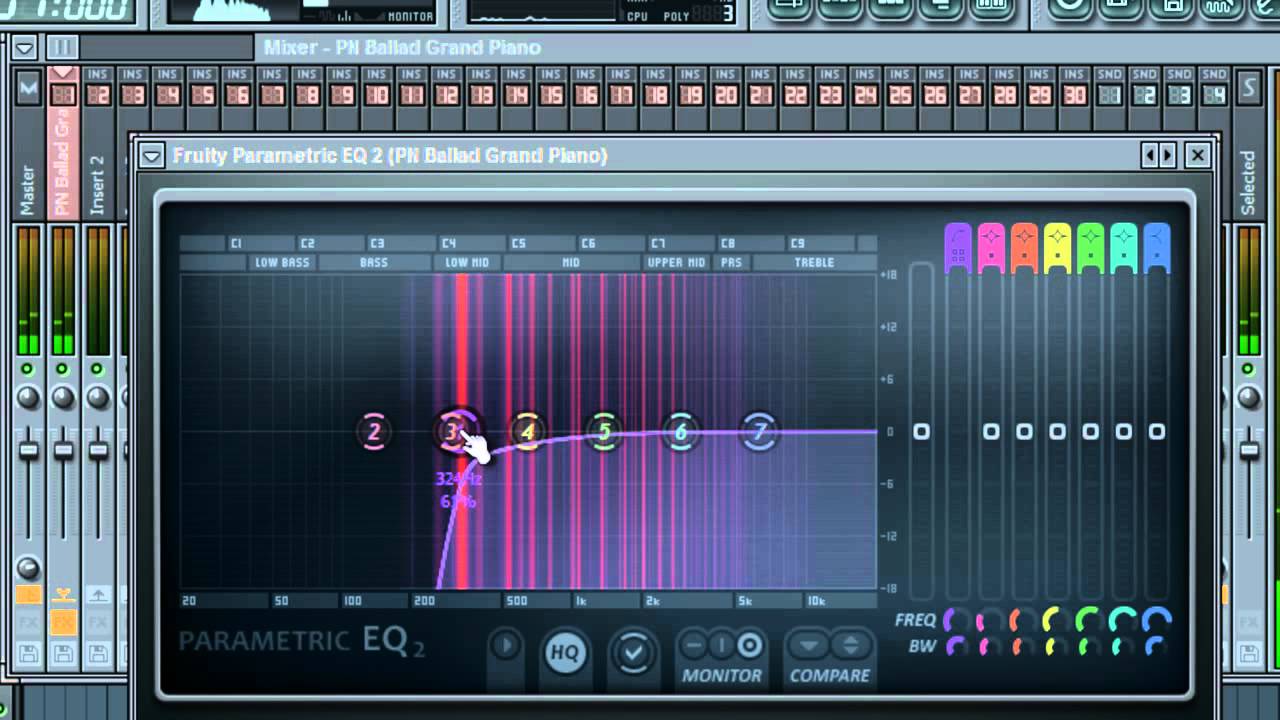Open the orange band 3 type selector

point(1024,248)
